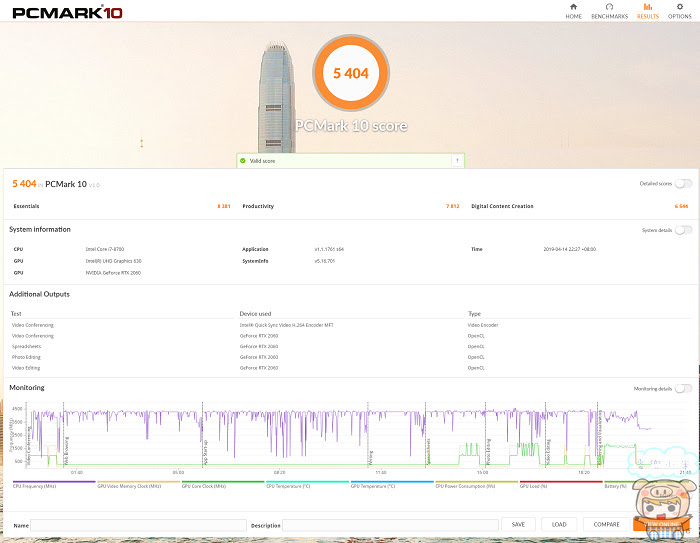Click the CPU Frequency (MHz) legend swatch
The image size is (700, 543).
pos(54,482)
